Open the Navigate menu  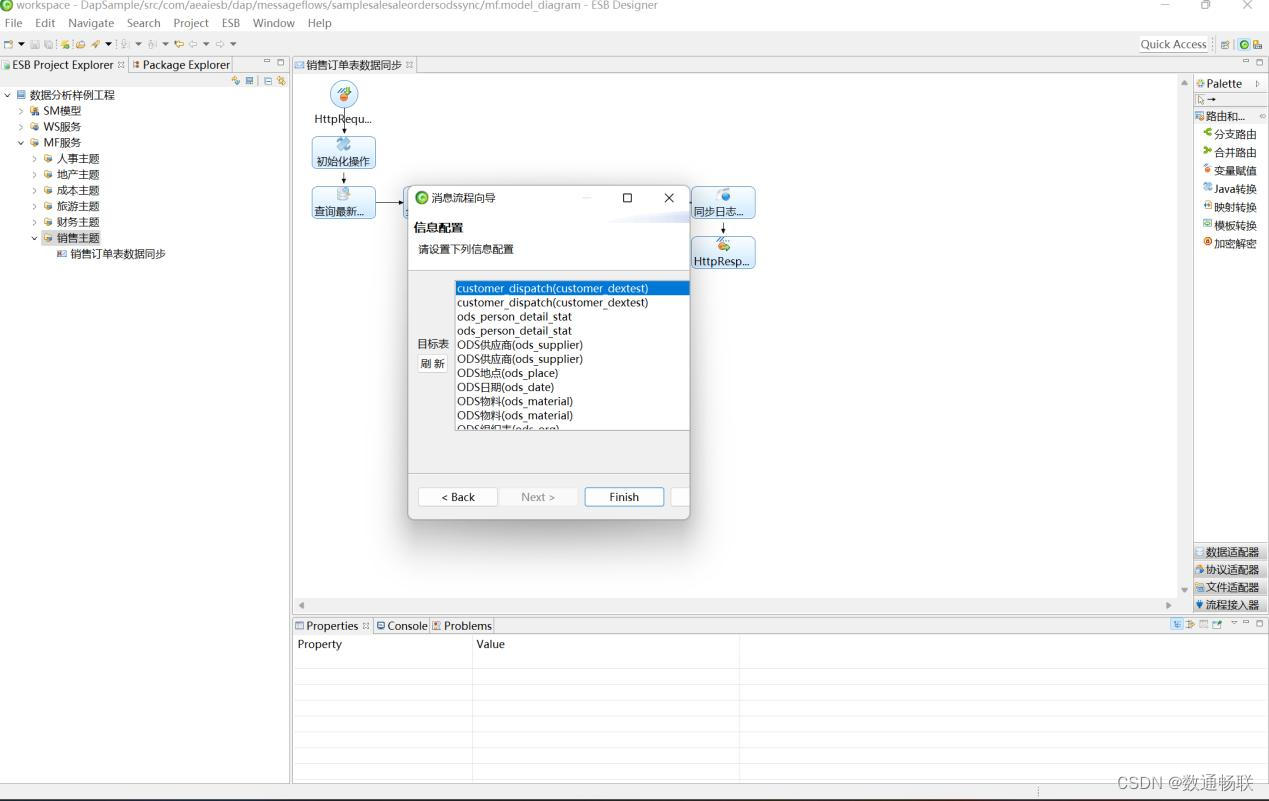click(x=91, y=23)
